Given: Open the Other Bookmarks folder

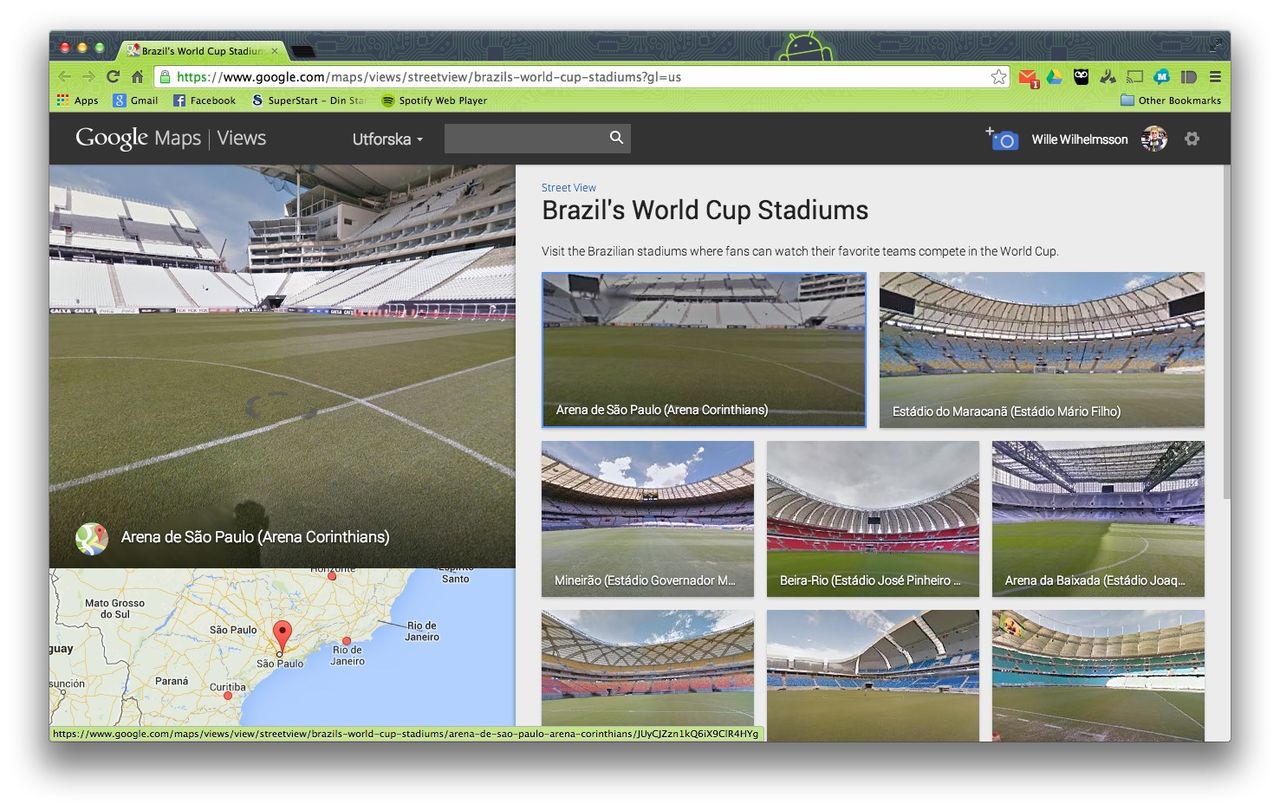Looking at the screenshot, I should click(1171, 100).
